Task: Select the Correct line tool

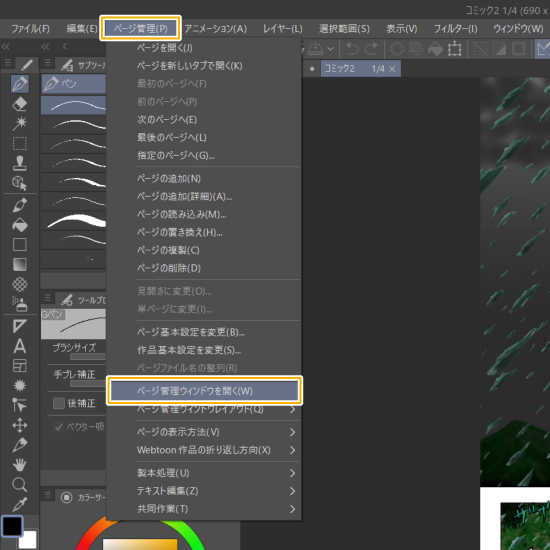Action: point(20,405)
